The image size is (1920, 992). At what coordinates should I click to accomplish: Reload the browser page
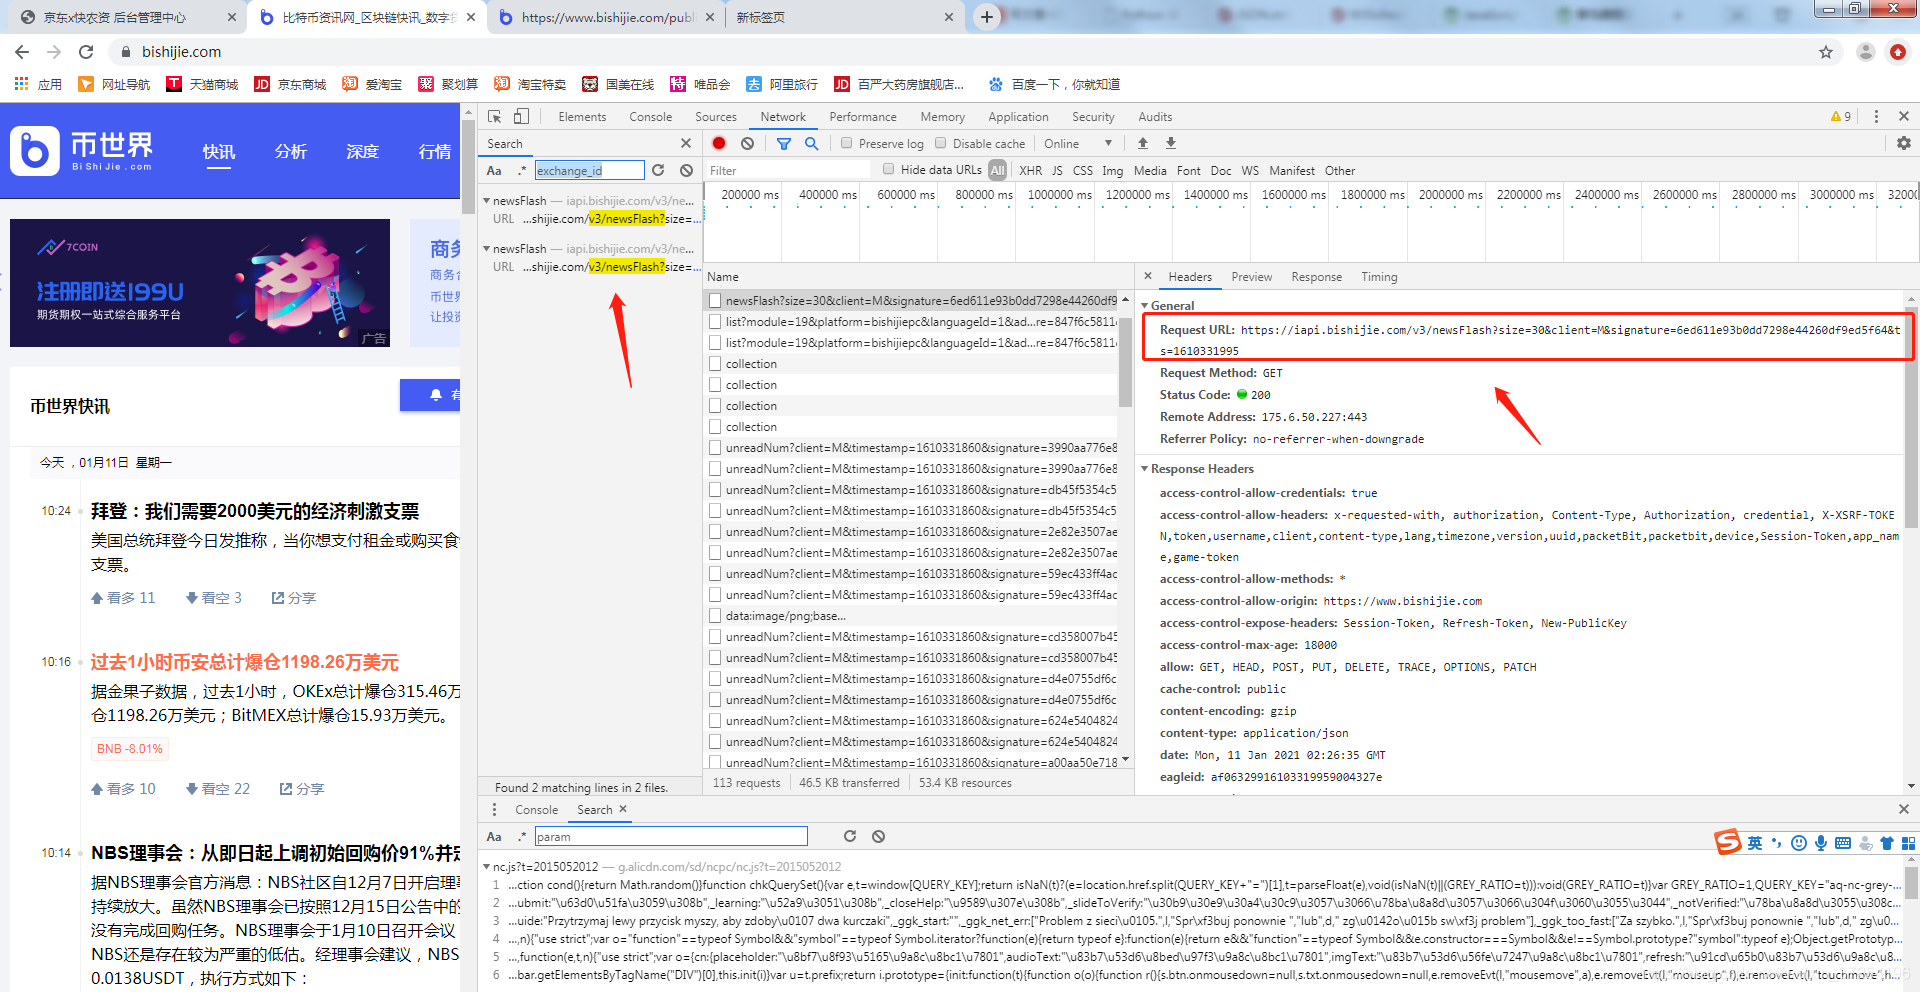point(86,52)
